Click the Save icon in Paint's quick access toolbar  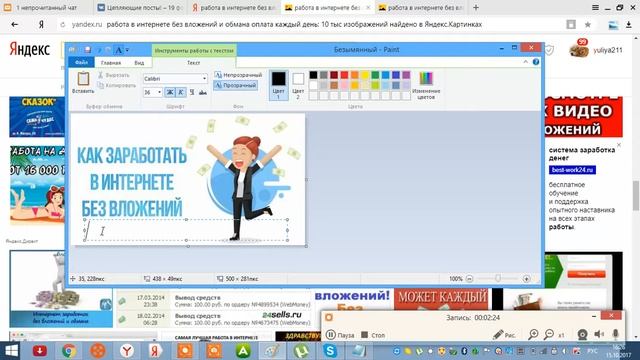[x=87, y=50]
